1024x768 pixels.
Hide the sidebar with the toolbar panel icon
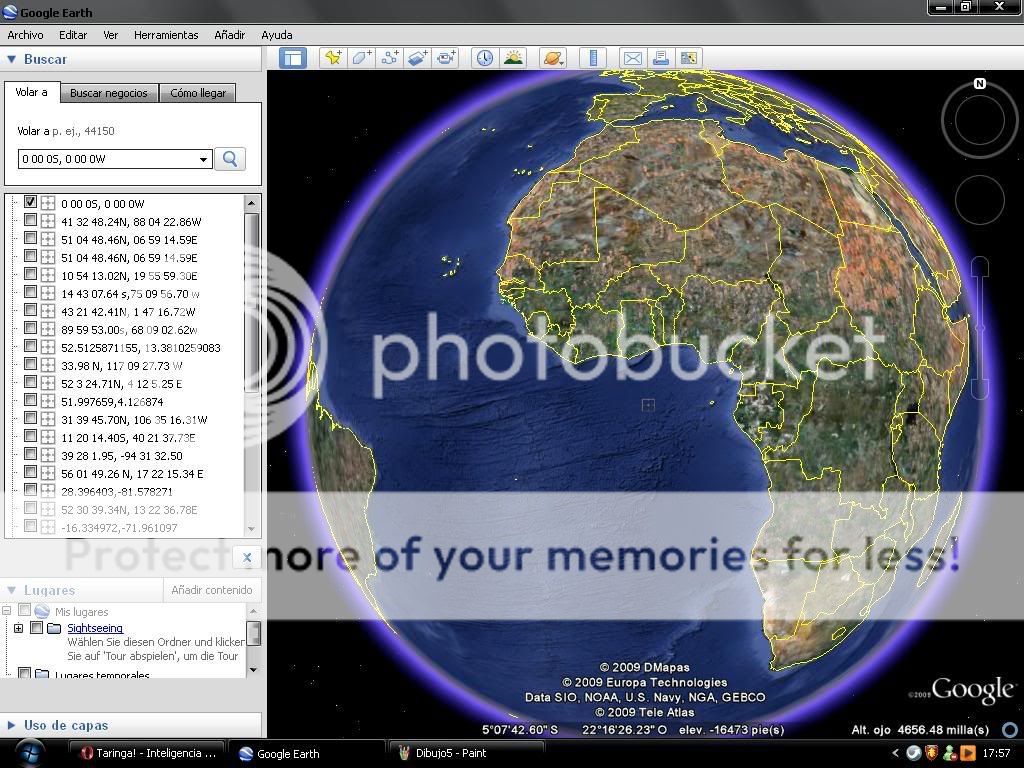point(293,58)
